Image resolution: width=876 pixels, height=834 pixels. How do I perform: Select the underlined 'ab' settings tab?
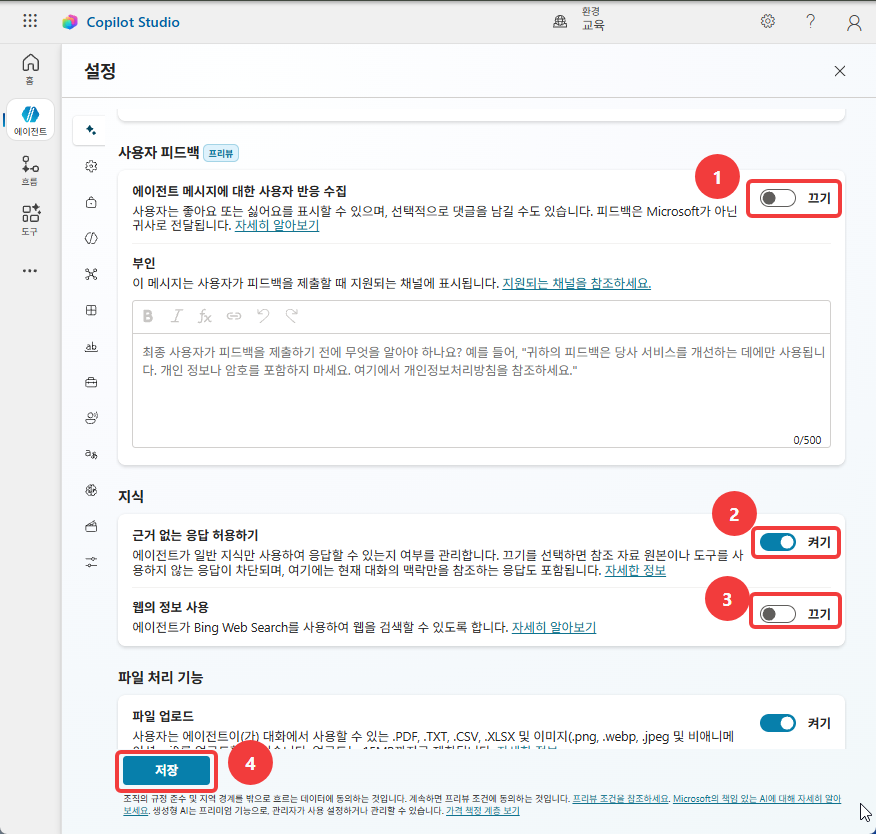(x=91, y=347)
